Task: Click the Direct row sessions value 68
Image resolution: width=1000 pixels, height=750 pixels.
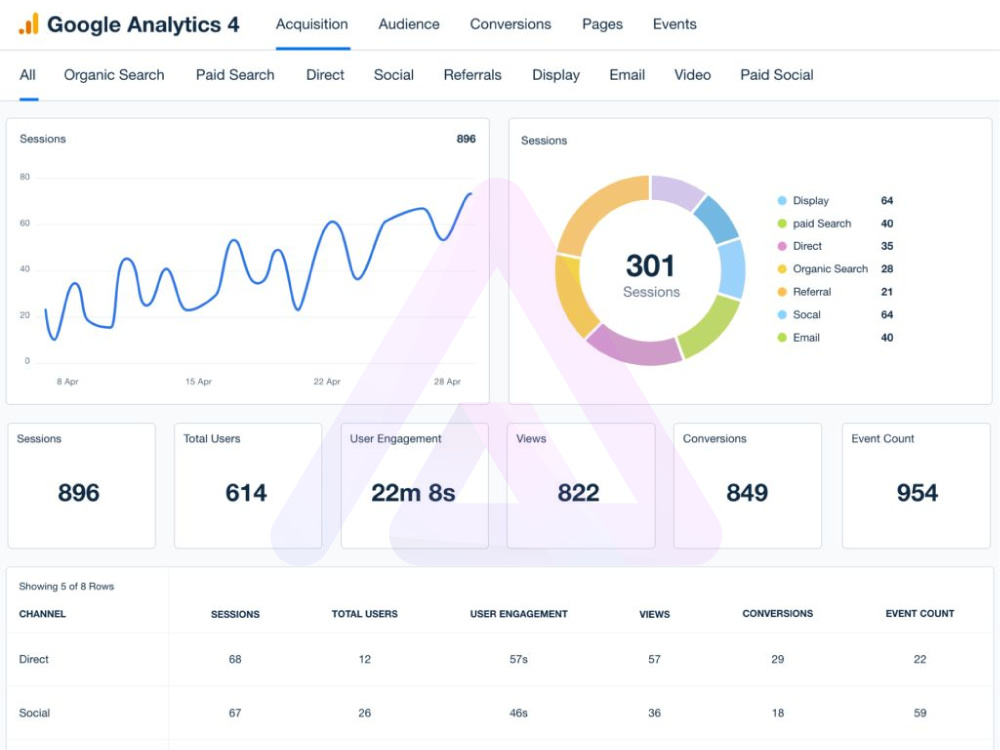Action: [235, 659]
